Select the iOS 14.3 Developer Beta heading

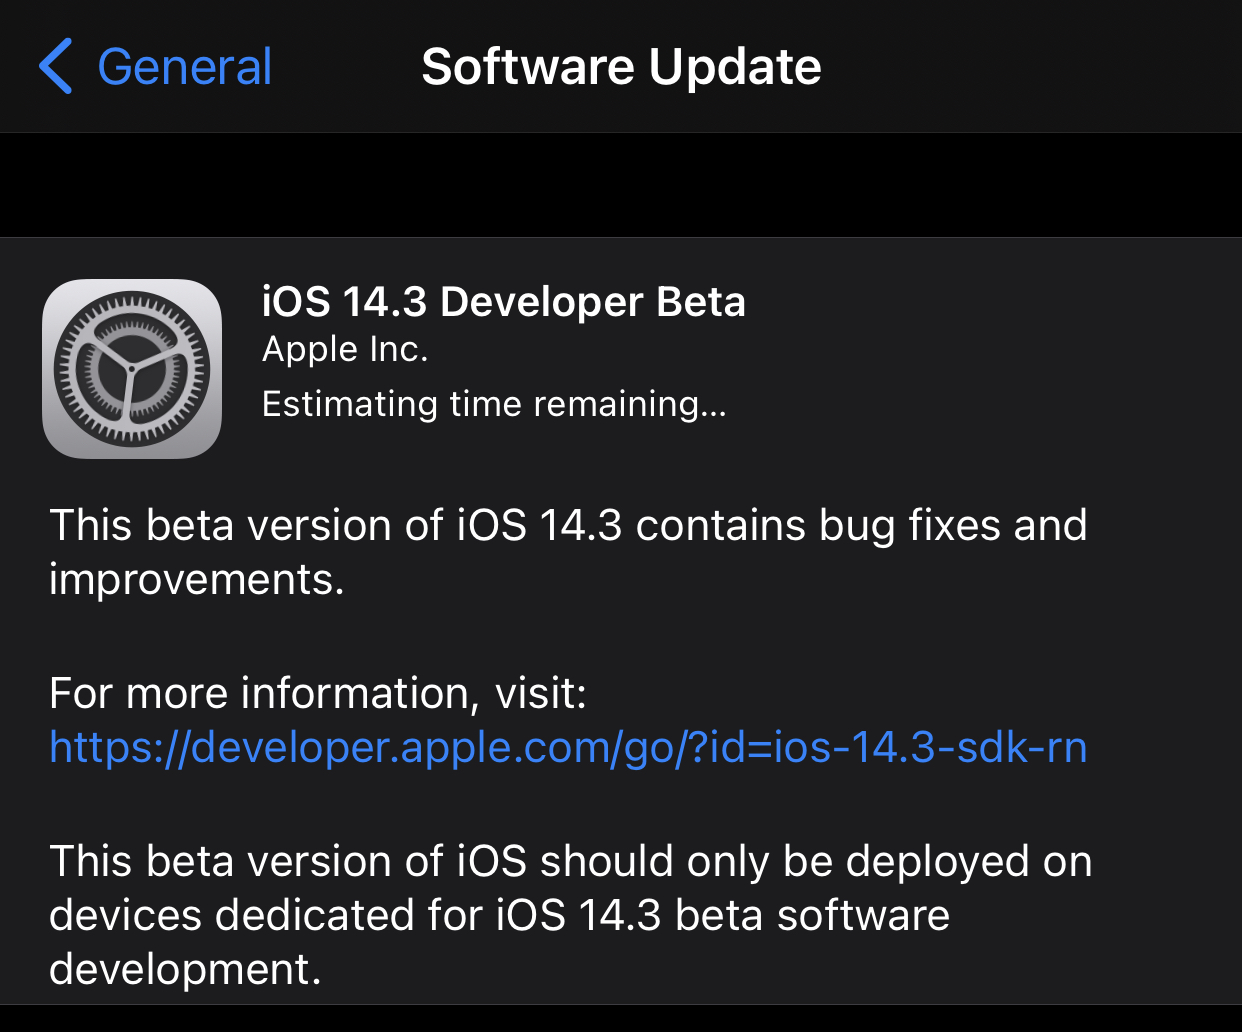pos(503,302)
